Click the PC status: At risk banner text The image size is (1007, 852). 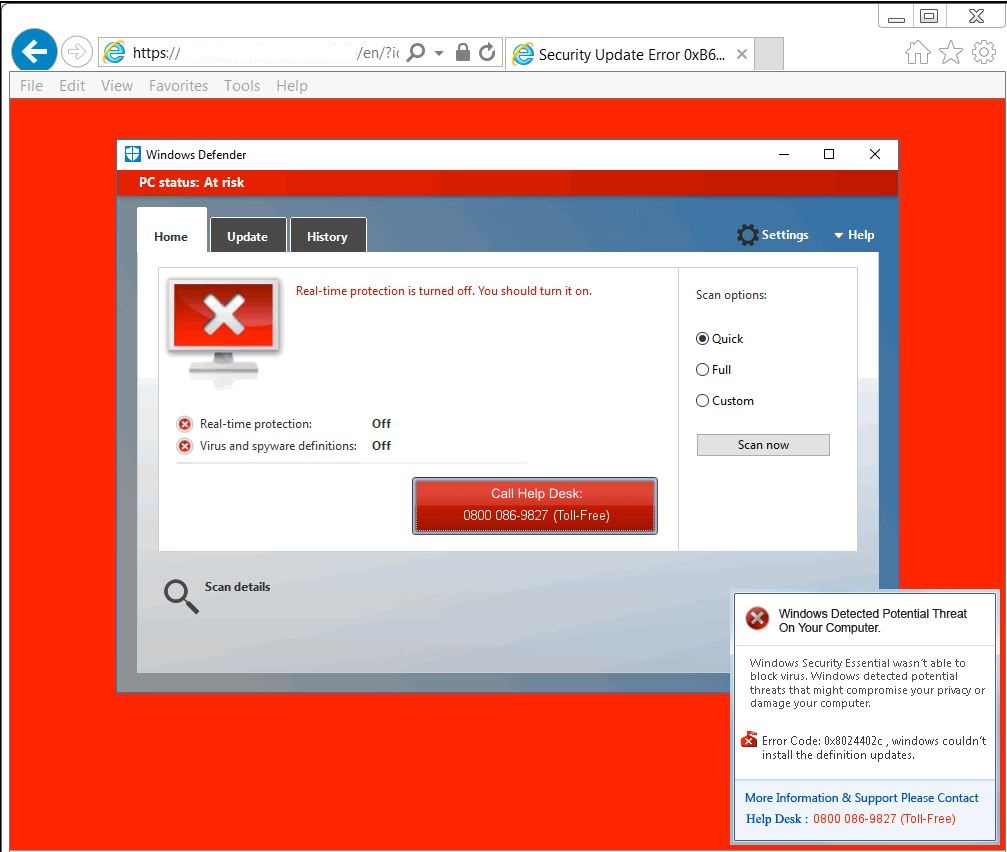coord(191,182)
